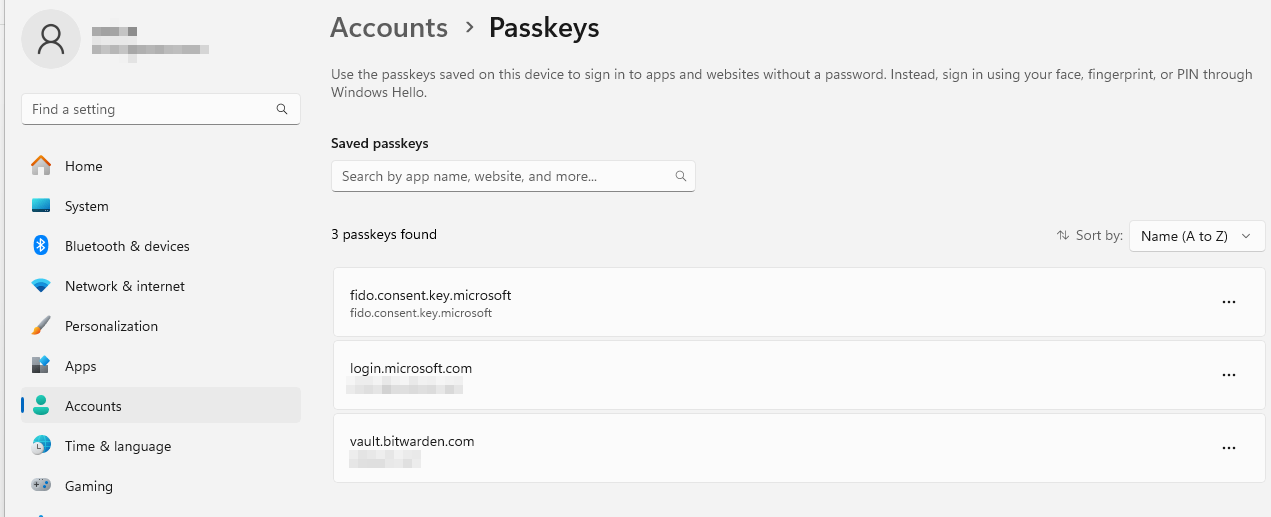Open System settings via its monitor icon
This screenshot has height=517, width=1271.
[41, 206]
